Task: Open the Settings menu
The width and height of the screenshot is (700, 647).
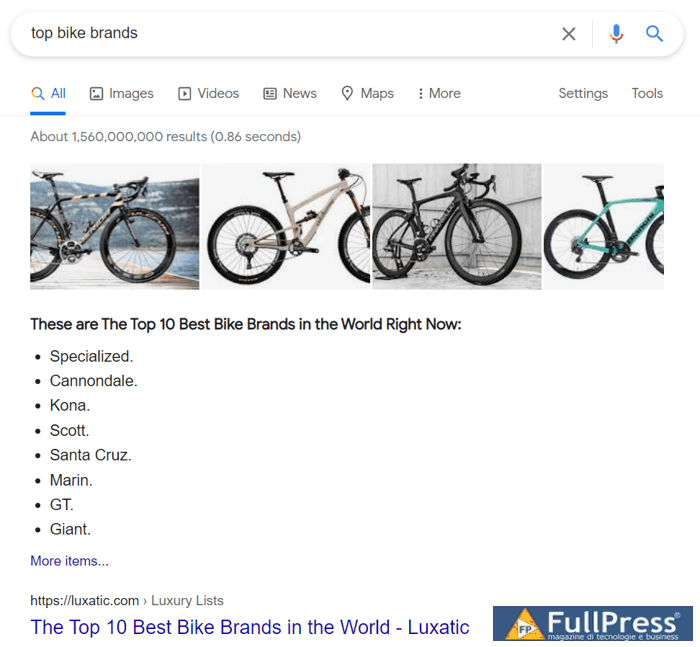Action: pyautogui.click(x=583, y=93)
